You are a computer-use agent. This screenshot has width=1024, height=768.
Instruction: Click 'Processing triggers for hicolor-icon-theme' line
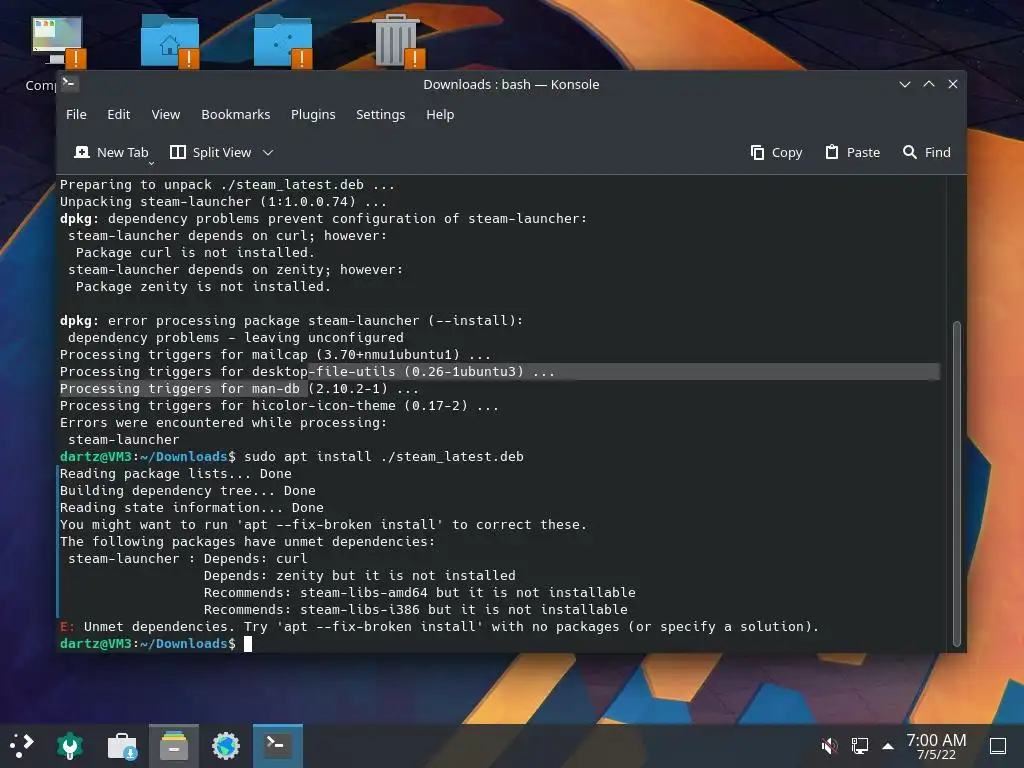(279, 406)
